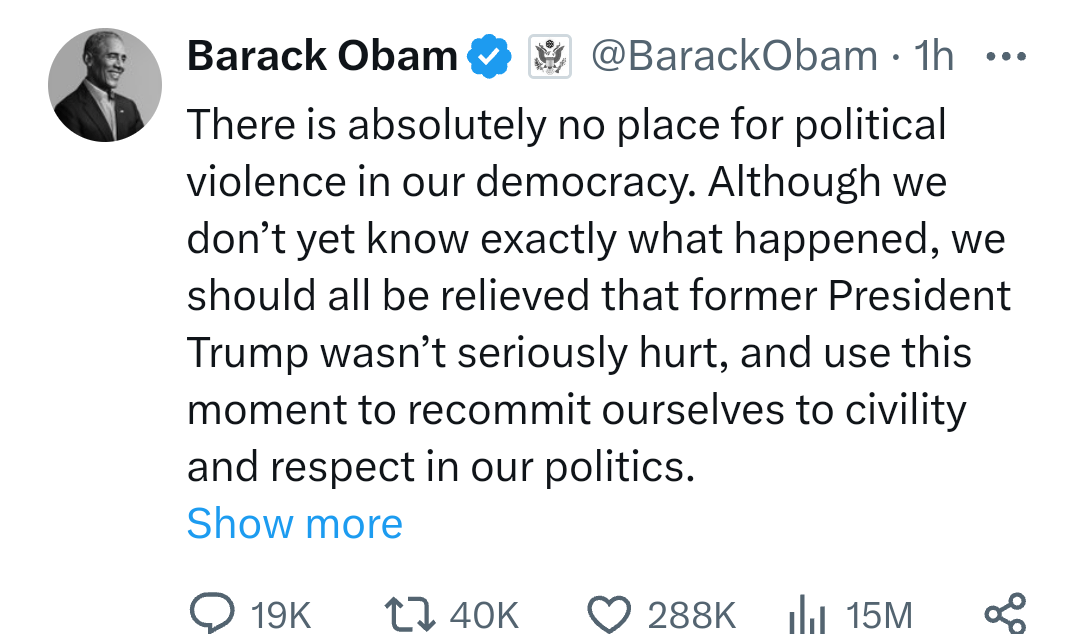Click the @BarackObam handle
This screenshot has height=634, width=1080.
click(x=734, y=57)
